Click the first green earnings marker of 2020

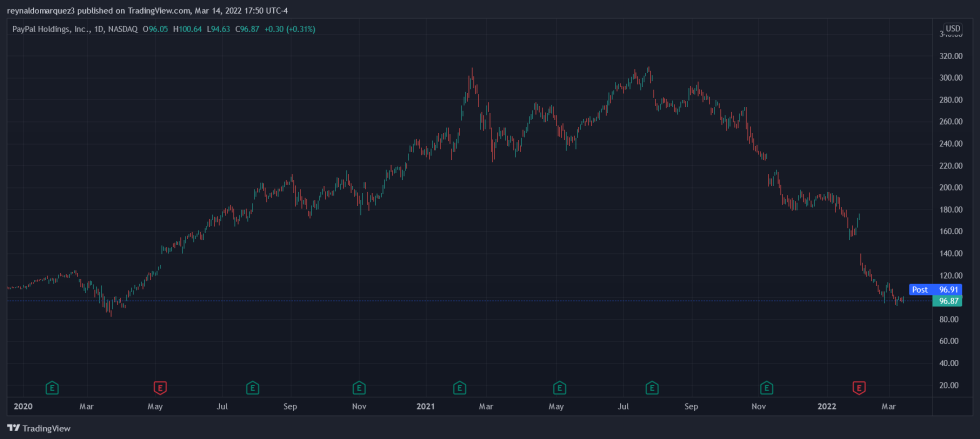52,386
